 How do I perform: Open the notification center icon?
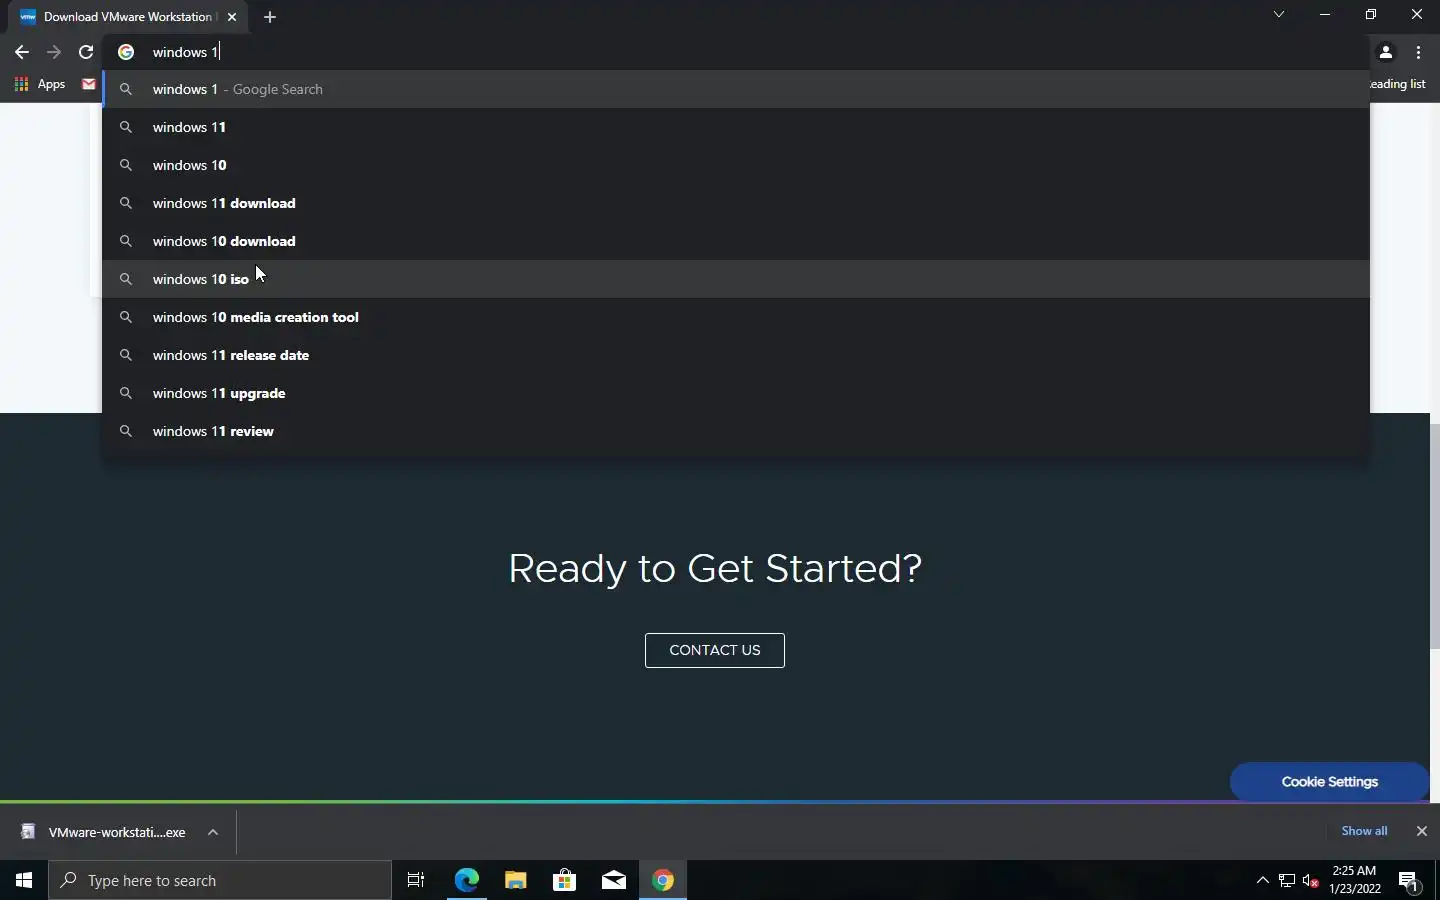click(x=1409, y=880)
